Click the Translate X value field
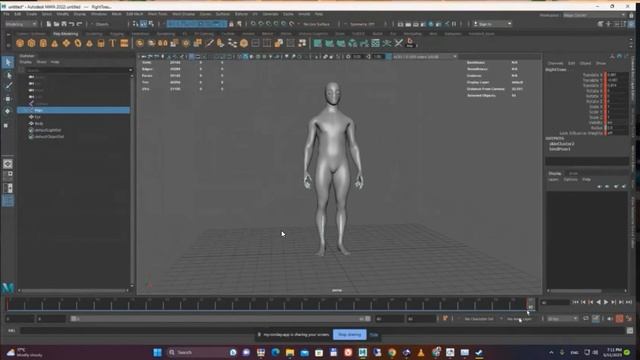This screenshot has width=640, height=360. click(x=617, y=75)
